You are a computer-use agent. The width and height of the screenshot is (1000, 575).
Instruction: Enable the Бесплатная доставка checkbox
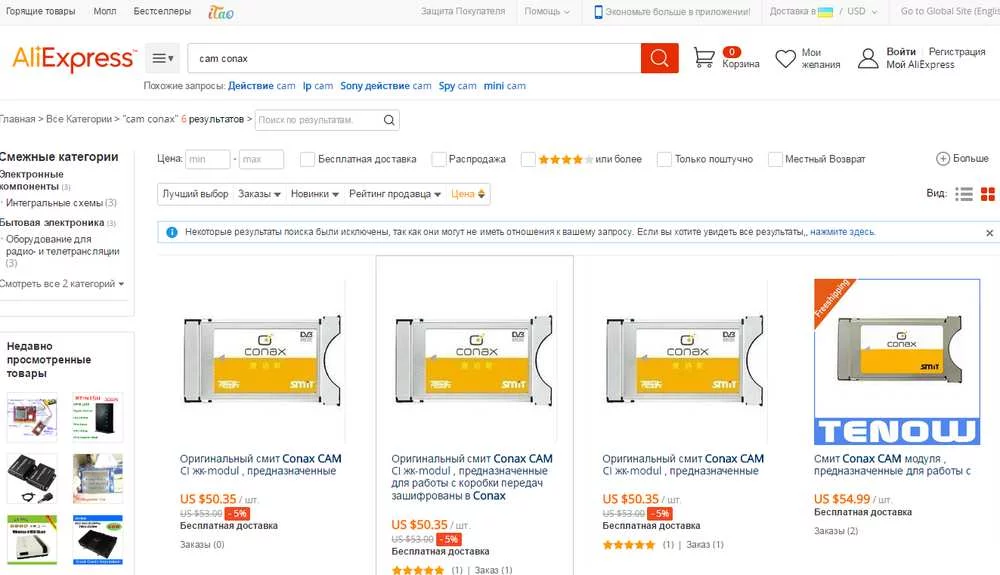308,159
